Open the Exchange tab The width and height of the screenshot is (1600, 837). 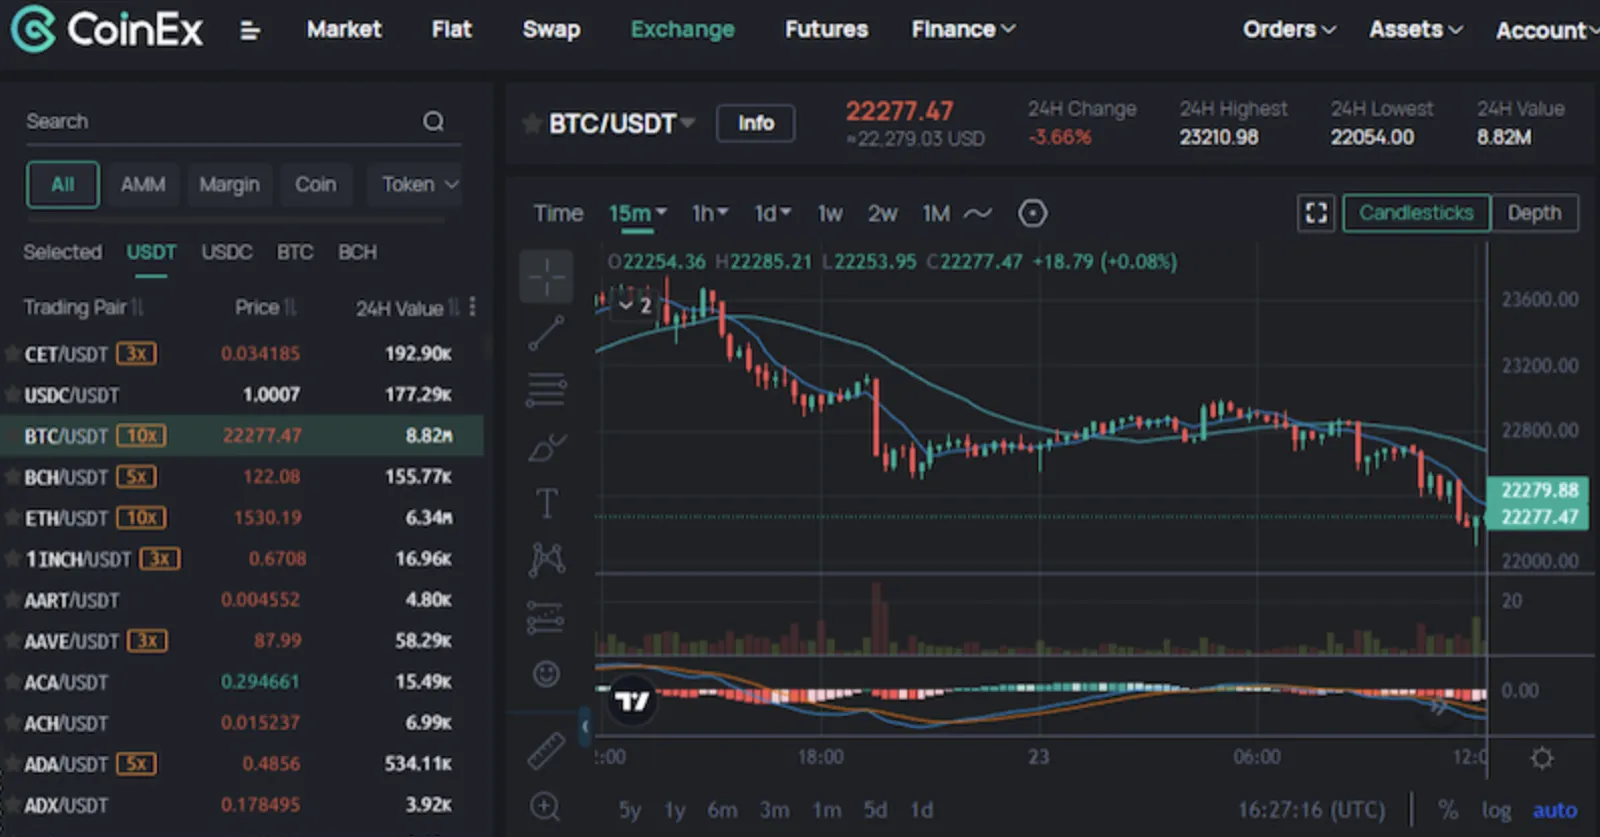pyautogui.click(x=682, y=30)
